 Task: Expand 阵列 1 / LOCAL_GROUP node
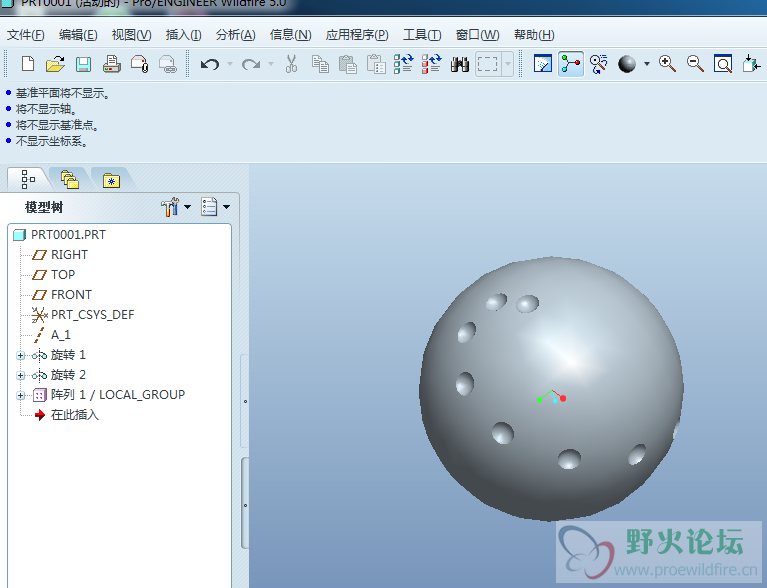coord(20,395)
